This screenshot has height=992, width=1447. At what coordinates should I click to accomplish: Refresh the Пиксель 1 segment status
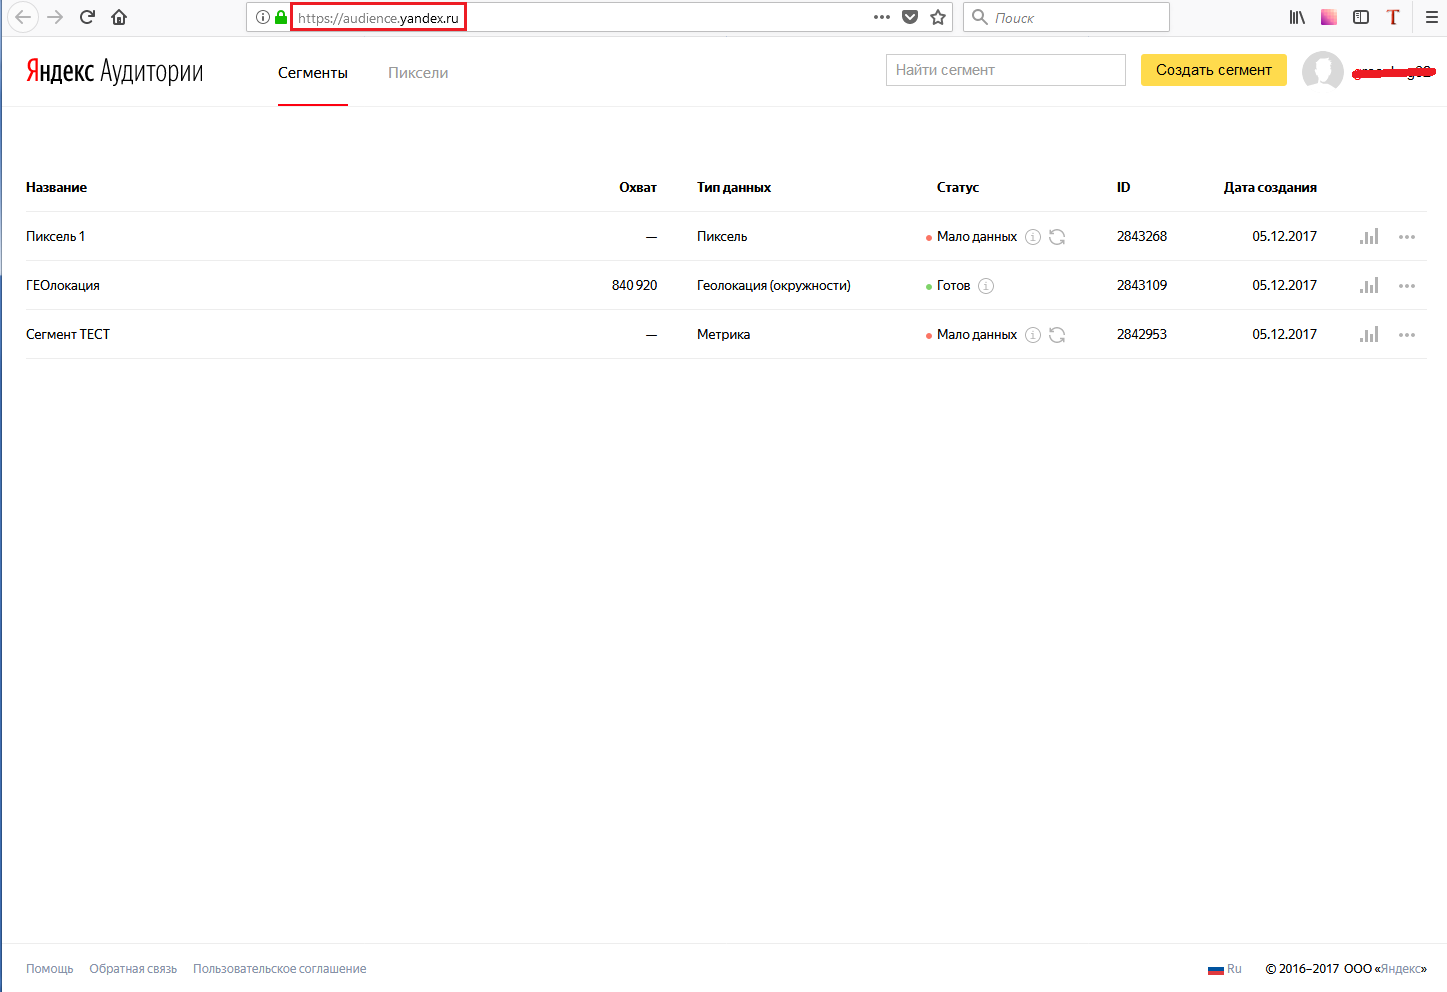click(1057, 237)
